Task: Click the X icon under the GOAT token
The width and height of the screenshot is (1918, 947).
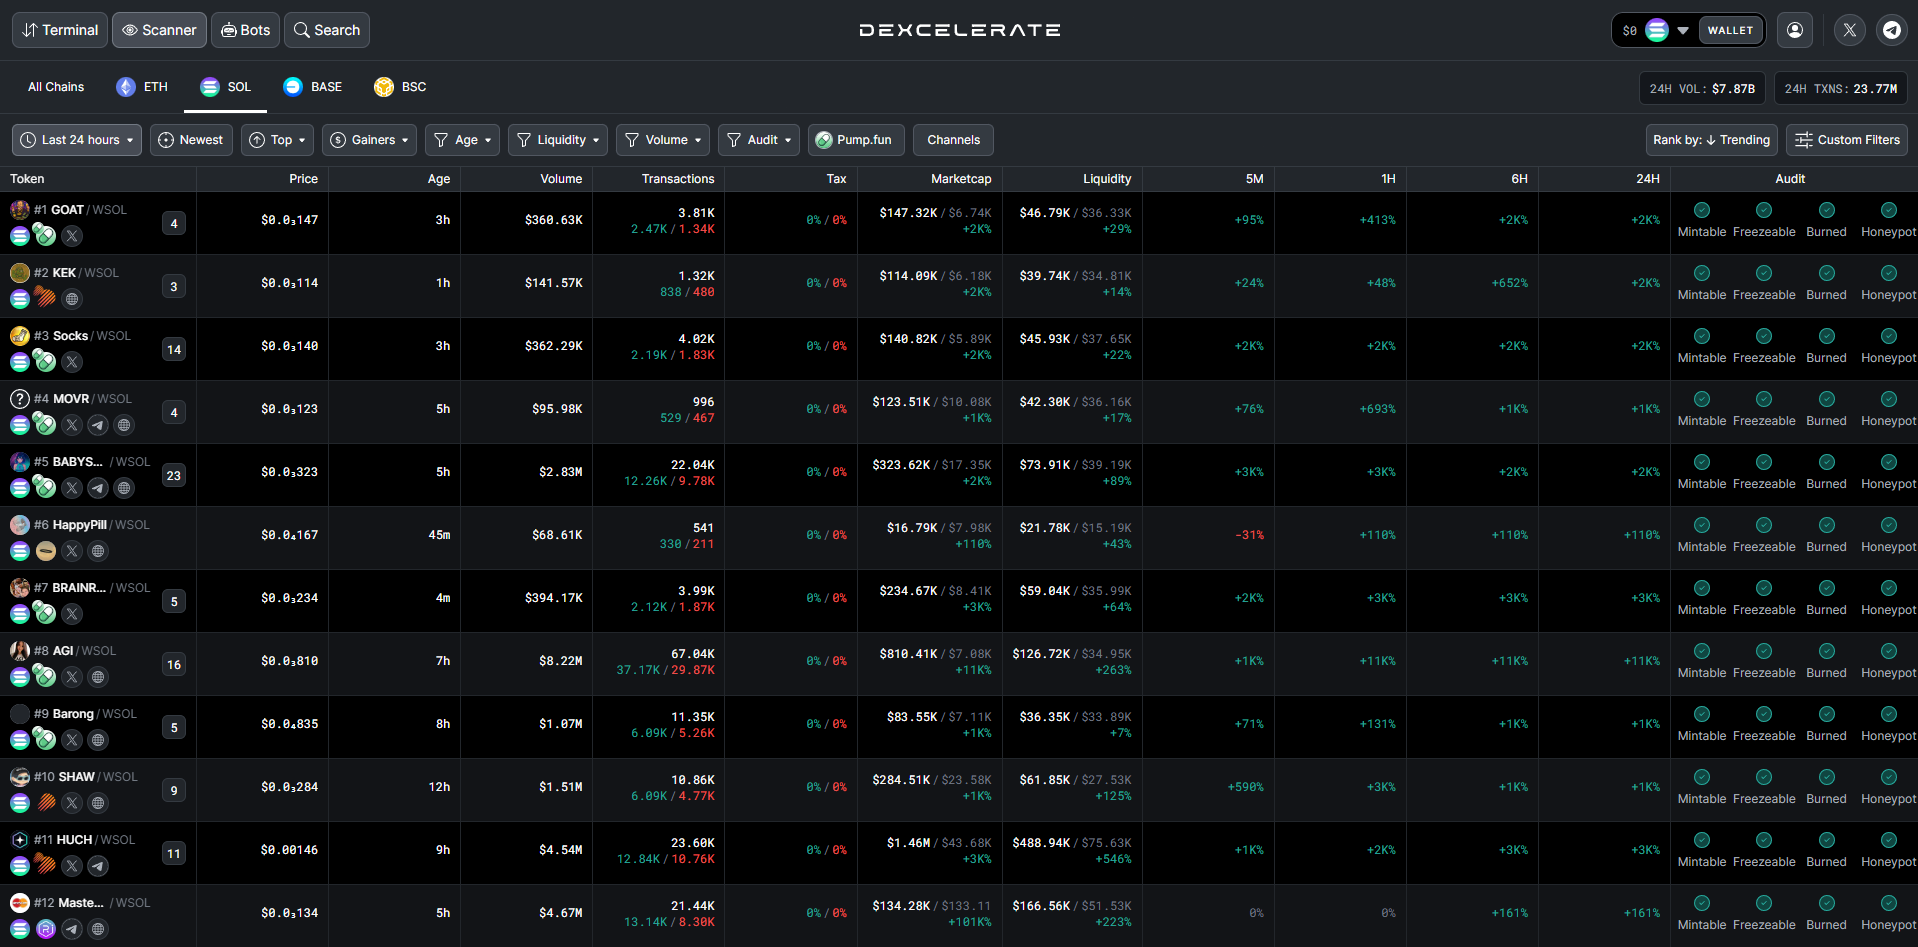Action: (x=72, y=236)
